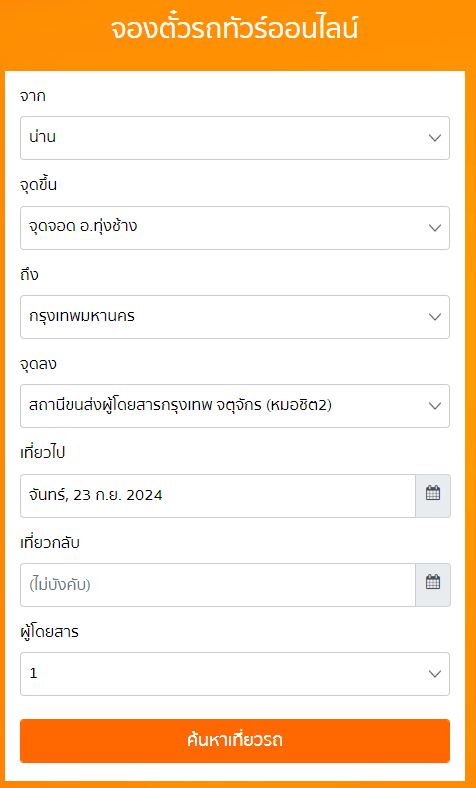Open the calendar icon beside เที่ยวกลับ field

click(x=433, y=584)
